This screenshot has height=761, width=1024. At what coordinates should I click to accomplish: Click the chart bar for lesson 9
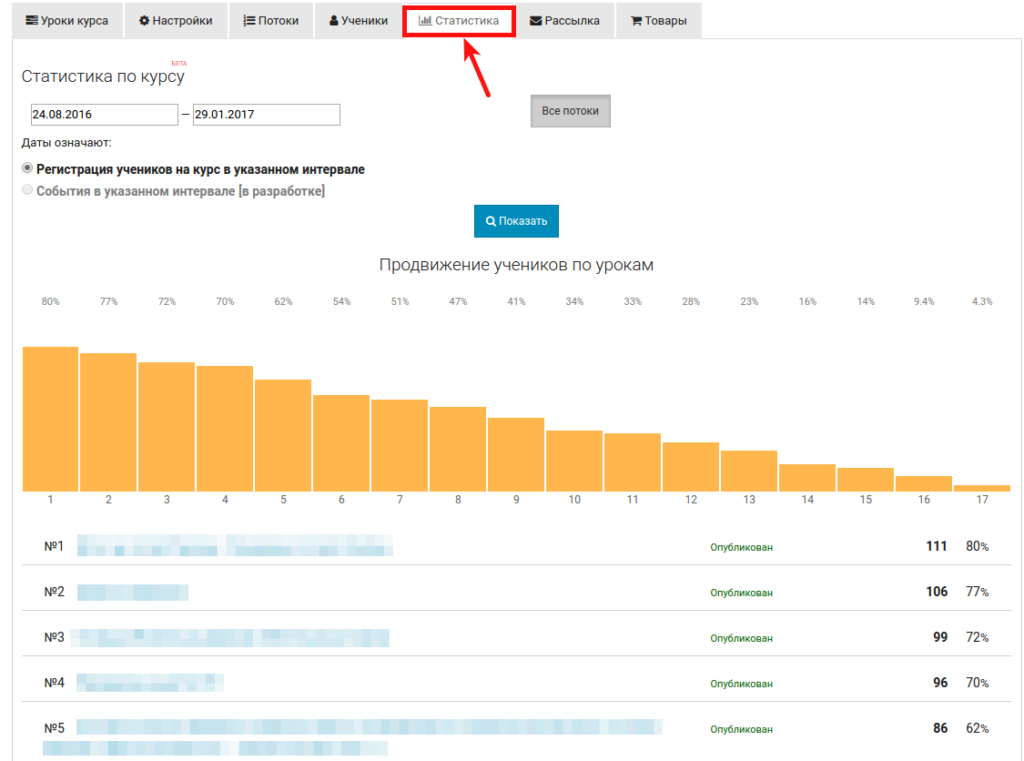516,455
